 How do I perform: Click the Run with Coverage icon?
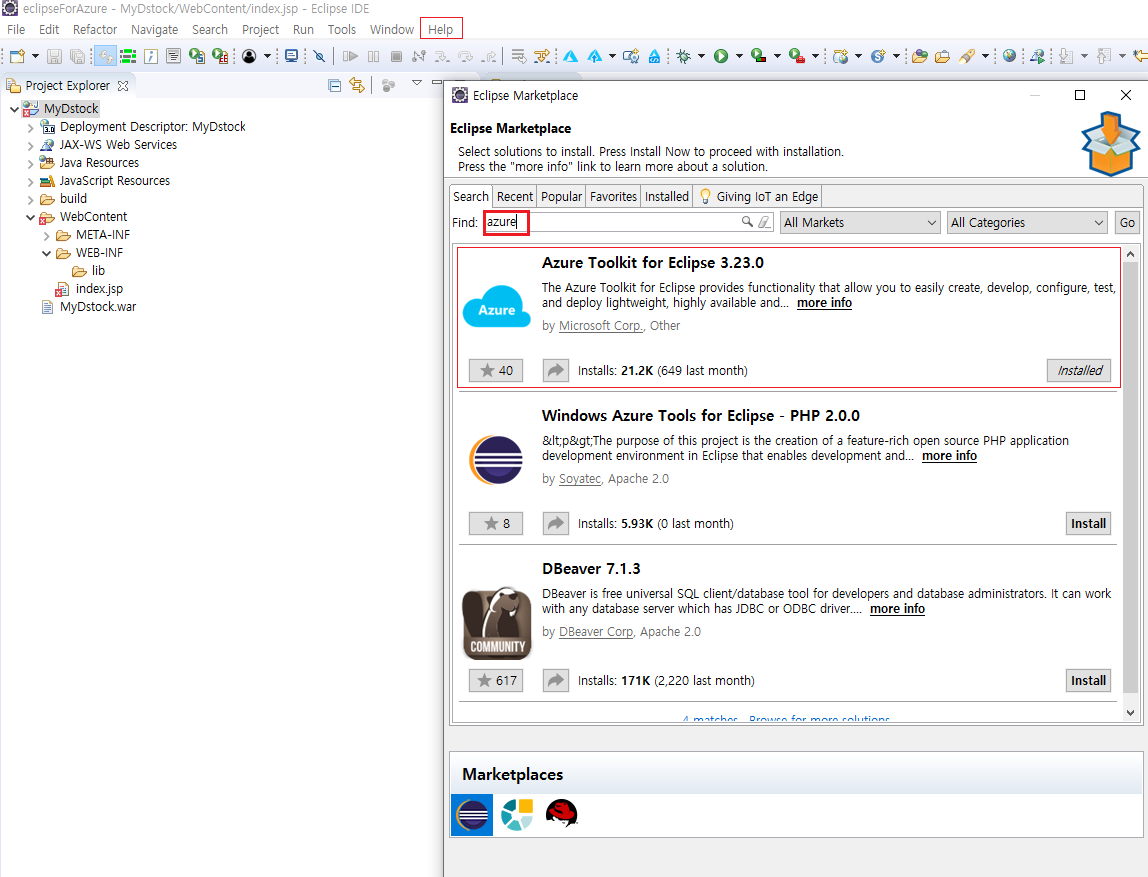(758, 56)
